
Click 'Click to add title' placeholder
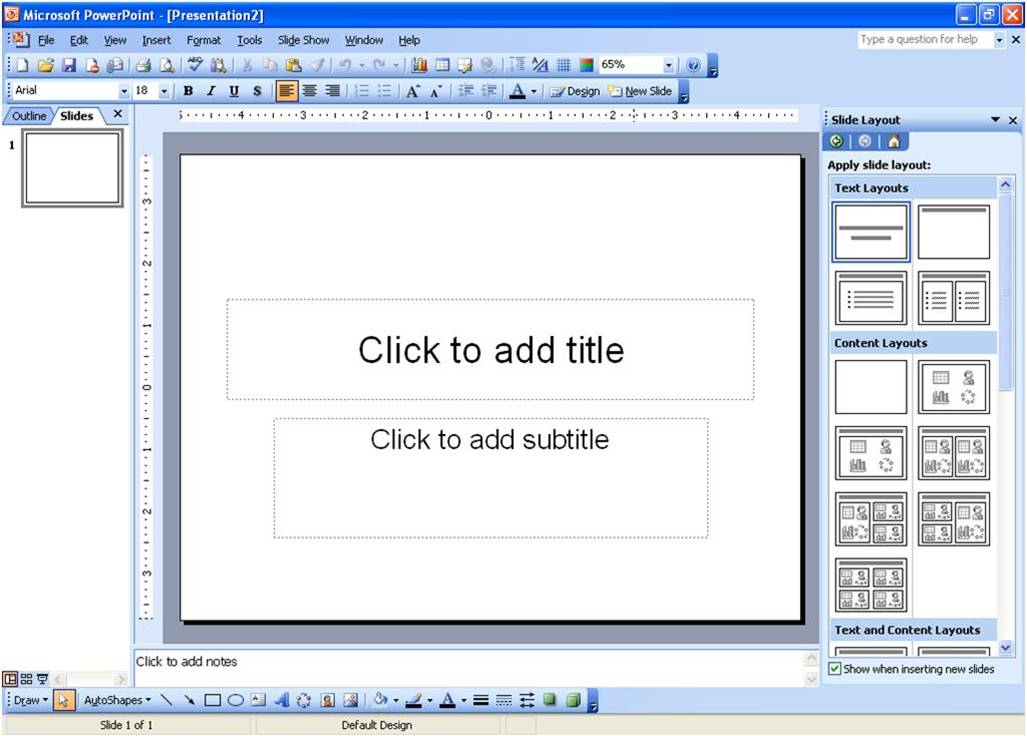[x=491, y=350]
